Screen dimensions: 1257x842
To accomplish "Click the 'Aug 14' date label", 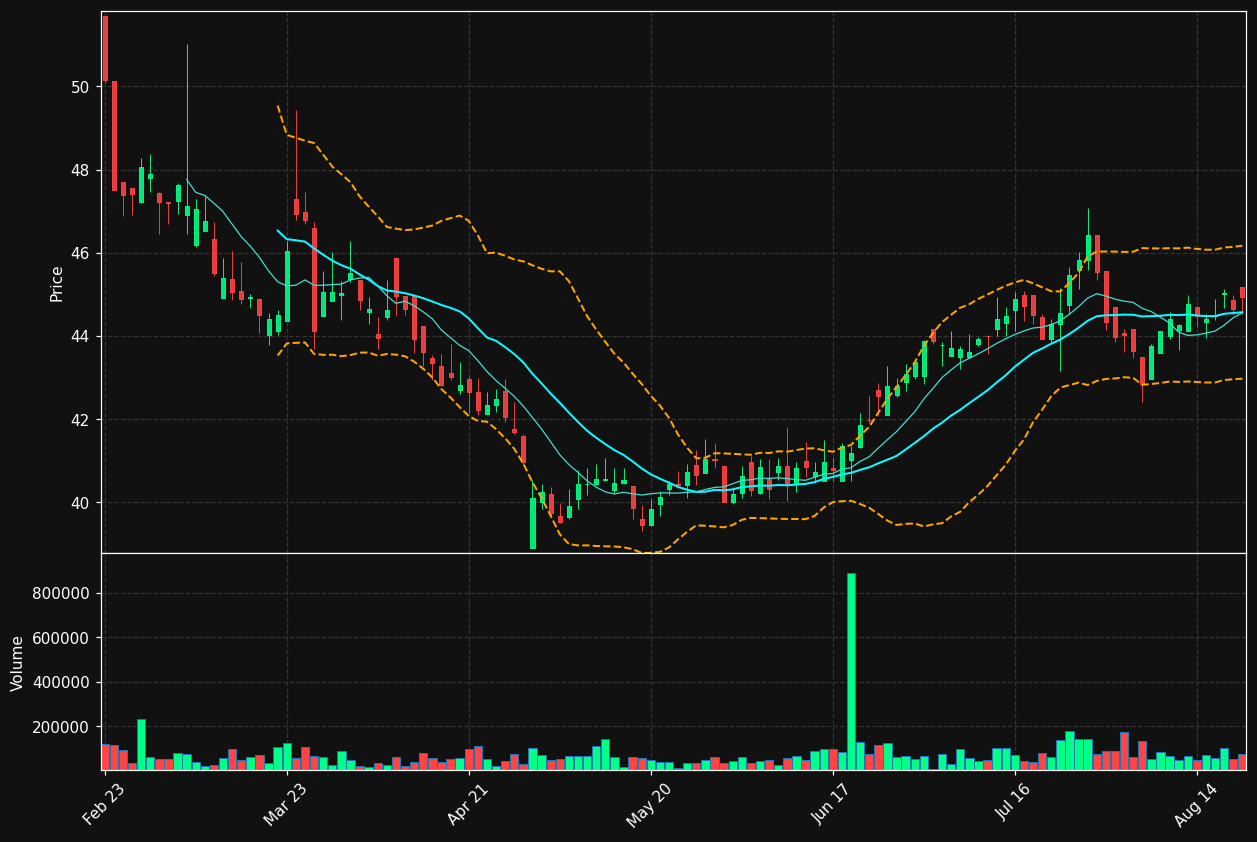I will coord(1196,804).
